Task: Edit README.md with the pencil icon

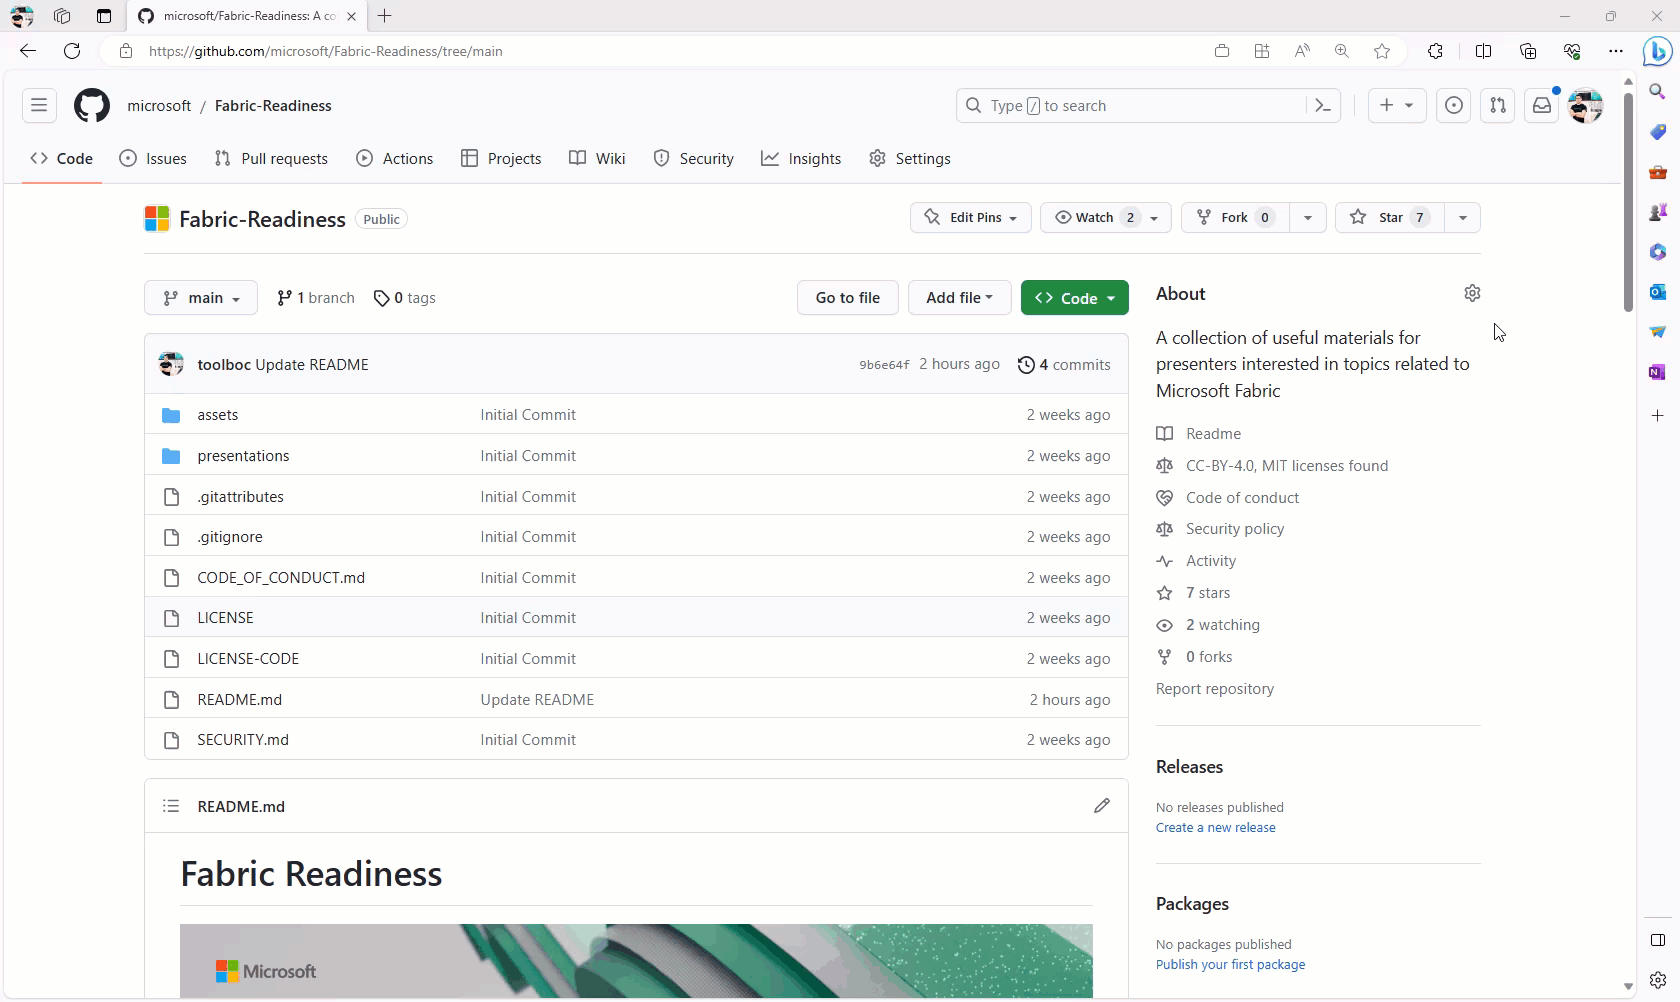Action: coord(1102,806)
